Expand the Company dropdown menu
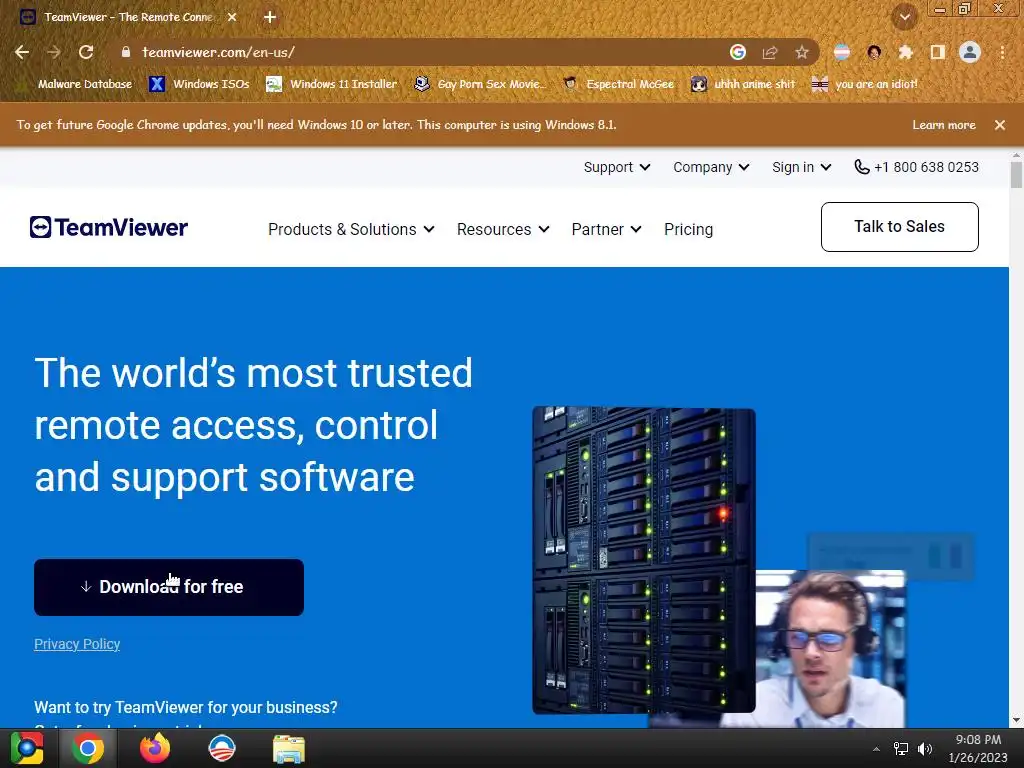The width and height of the screenshot is (1024, 768). point(711,167)
